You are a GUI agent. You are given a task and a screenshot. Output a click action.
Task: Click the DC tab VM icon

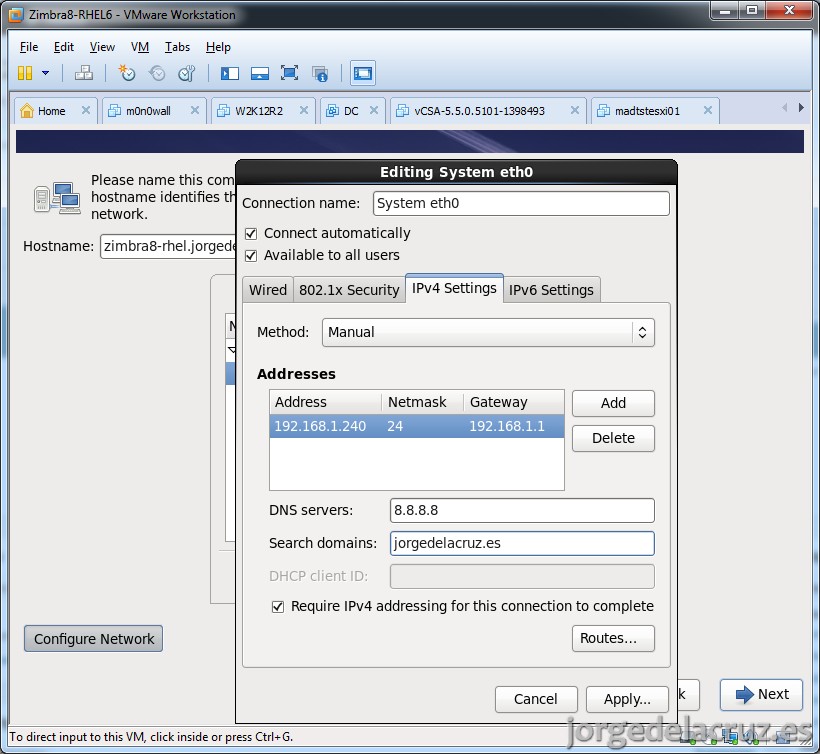point(332,110)
